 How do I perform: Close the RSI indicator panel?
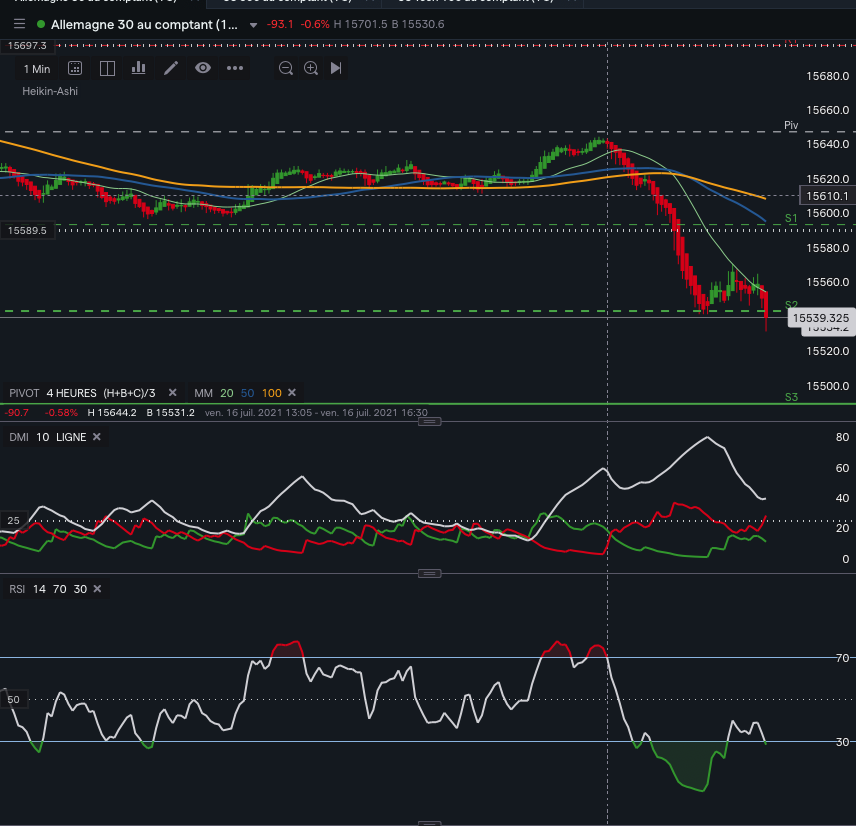pos(97,589)
